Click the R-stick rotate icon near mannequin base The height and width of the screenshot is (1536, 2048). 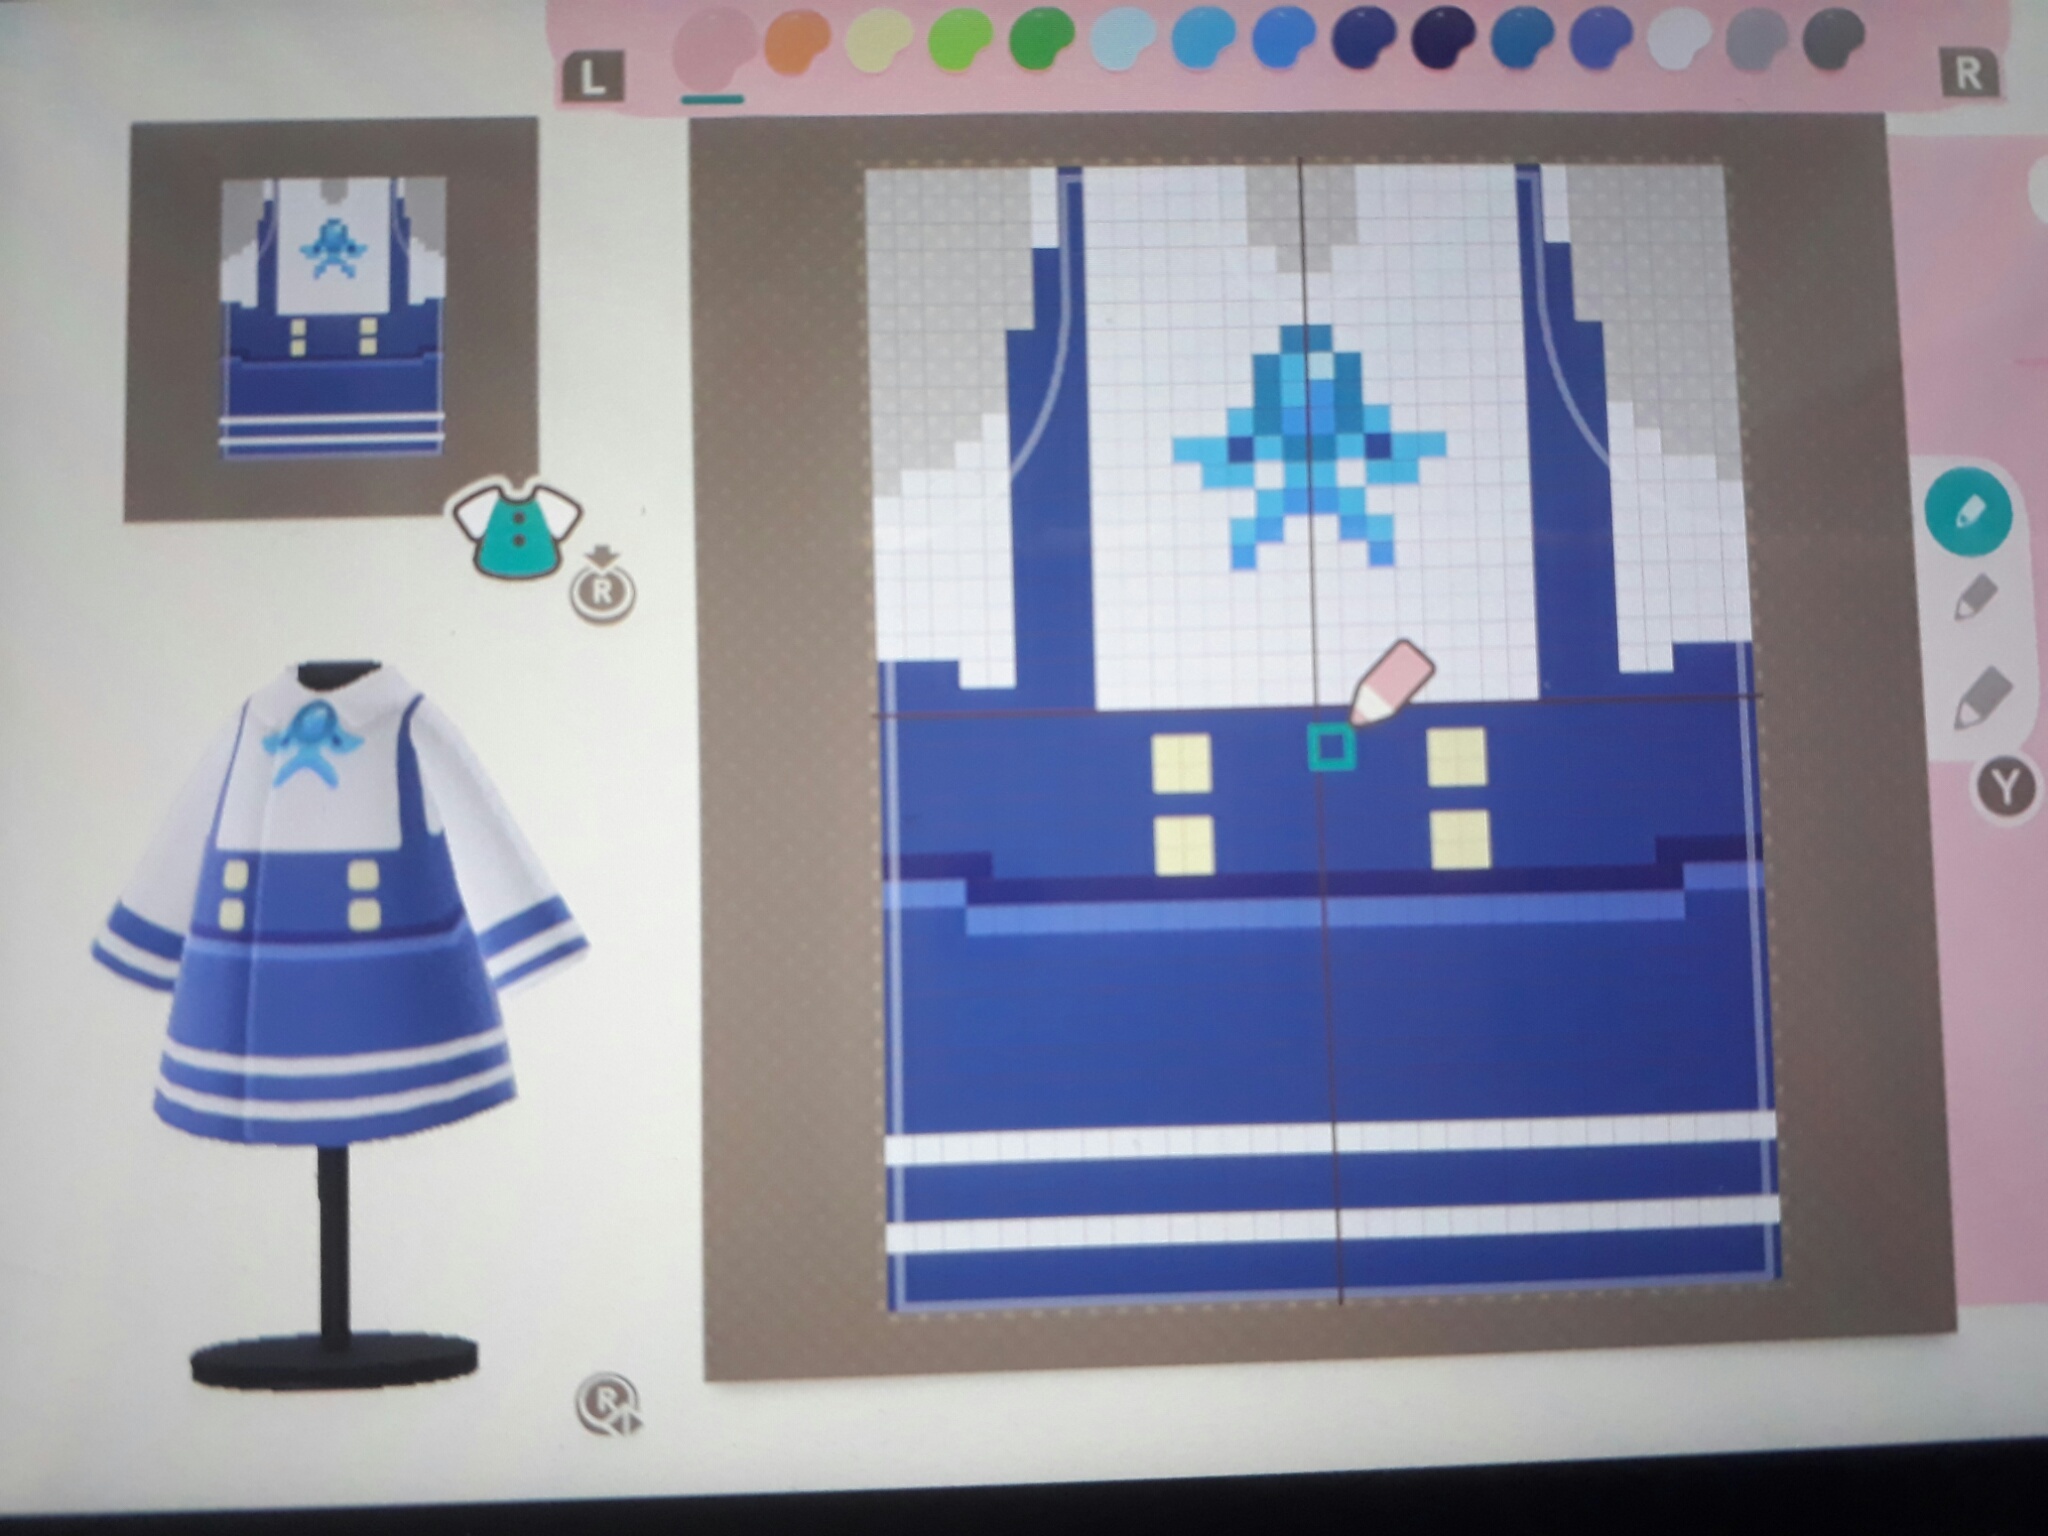point(609,1405)
